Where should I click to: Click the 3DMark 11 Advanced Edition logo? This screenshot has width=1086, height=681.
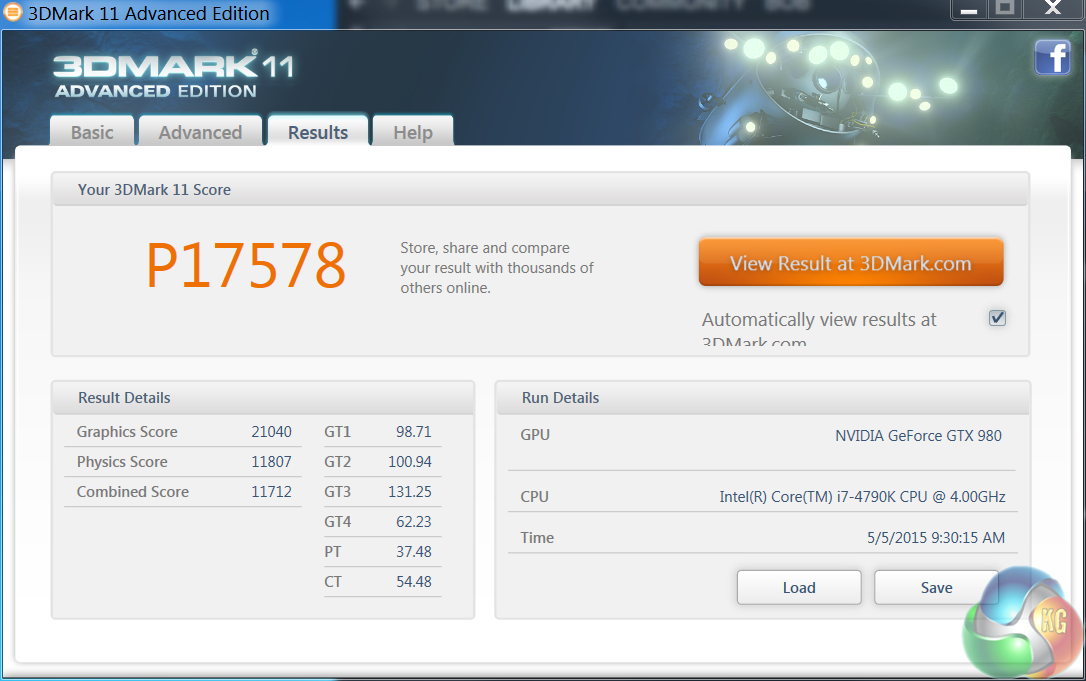[x=174, y=74]
